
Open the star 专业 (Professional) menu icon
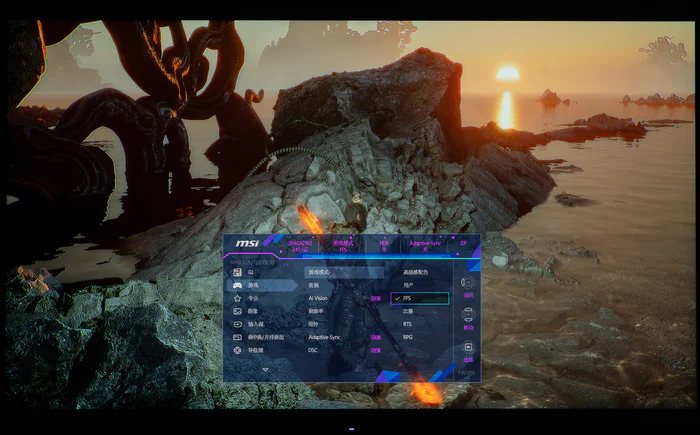pyautogui.click(x=238, y=298)
